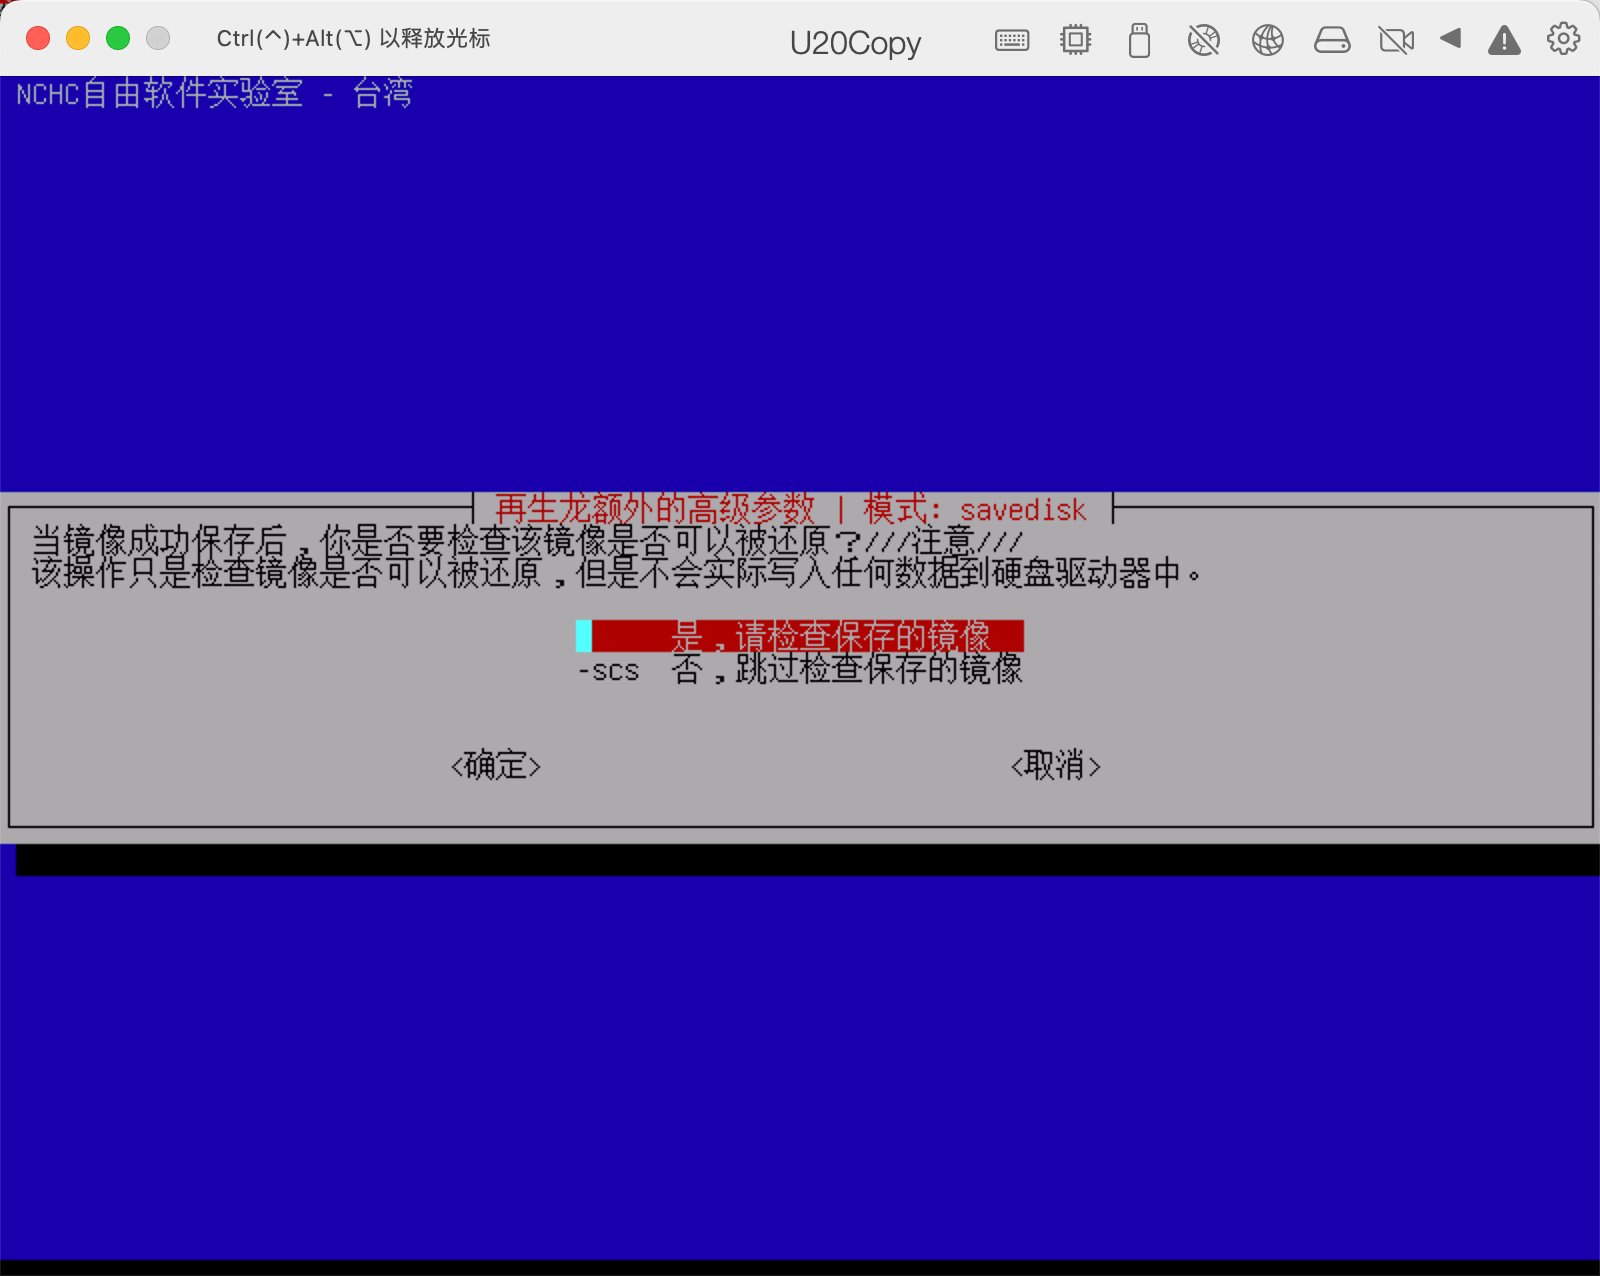Click the disconnected CD/DVD drive icon
Screen dimensions: 1600x1276
pos(1203,40)
